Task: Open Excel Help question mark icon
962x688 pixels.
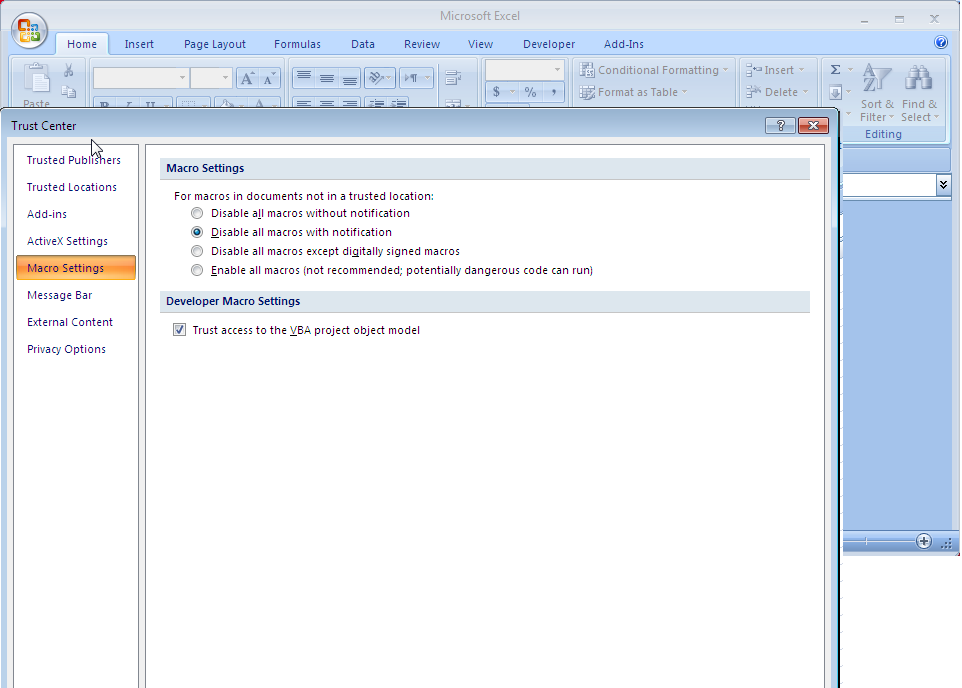Action: (x=941, y=42)
